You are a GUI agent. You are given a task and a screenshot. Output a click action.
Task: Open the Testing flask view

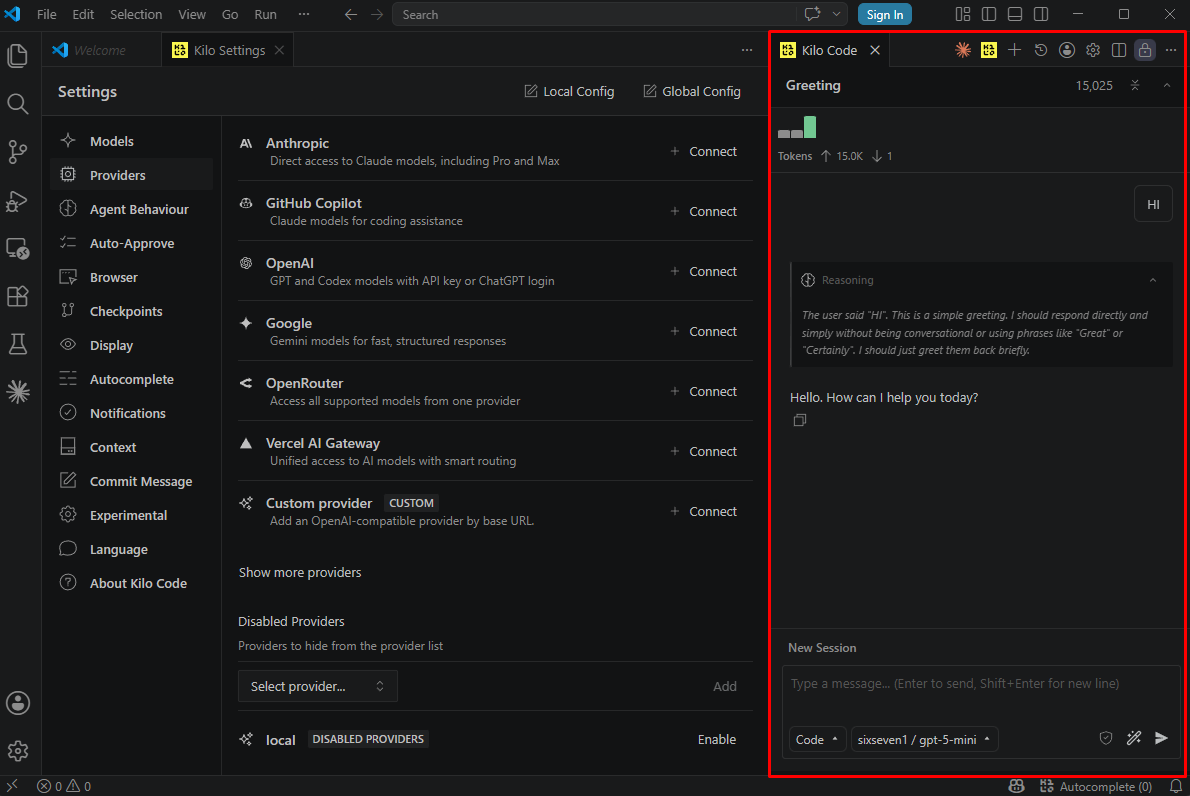pyautogui.click(x=17, y=344)
